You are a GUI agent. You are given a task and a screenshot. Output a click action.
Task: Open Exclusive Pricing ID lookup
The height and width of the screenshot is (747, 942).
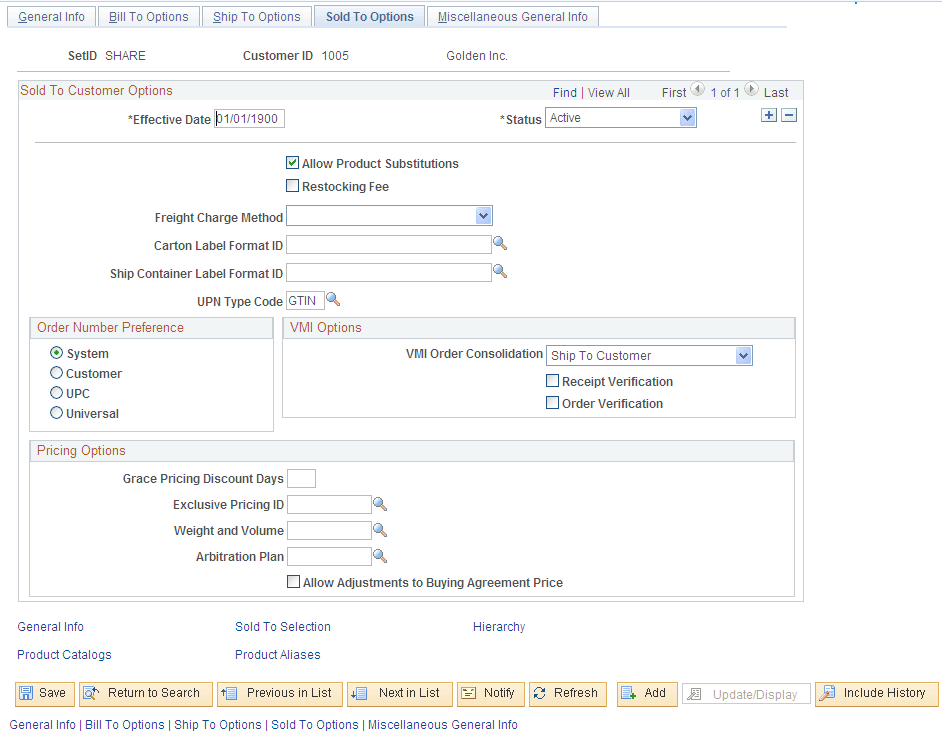coord(380,504)
